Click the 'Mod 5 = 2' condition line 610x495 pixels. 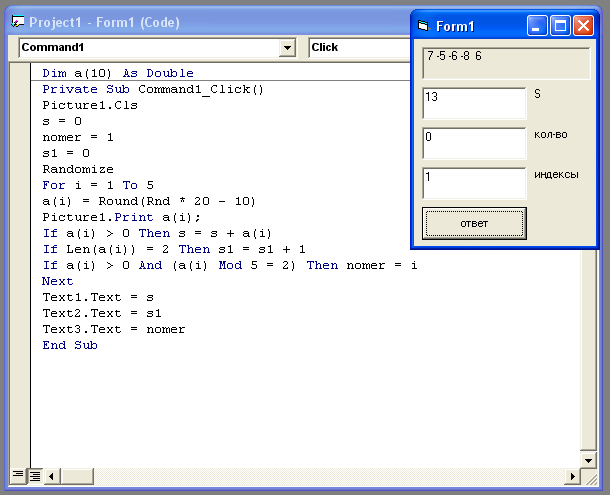pyautogui.click(x=230, y=265)
